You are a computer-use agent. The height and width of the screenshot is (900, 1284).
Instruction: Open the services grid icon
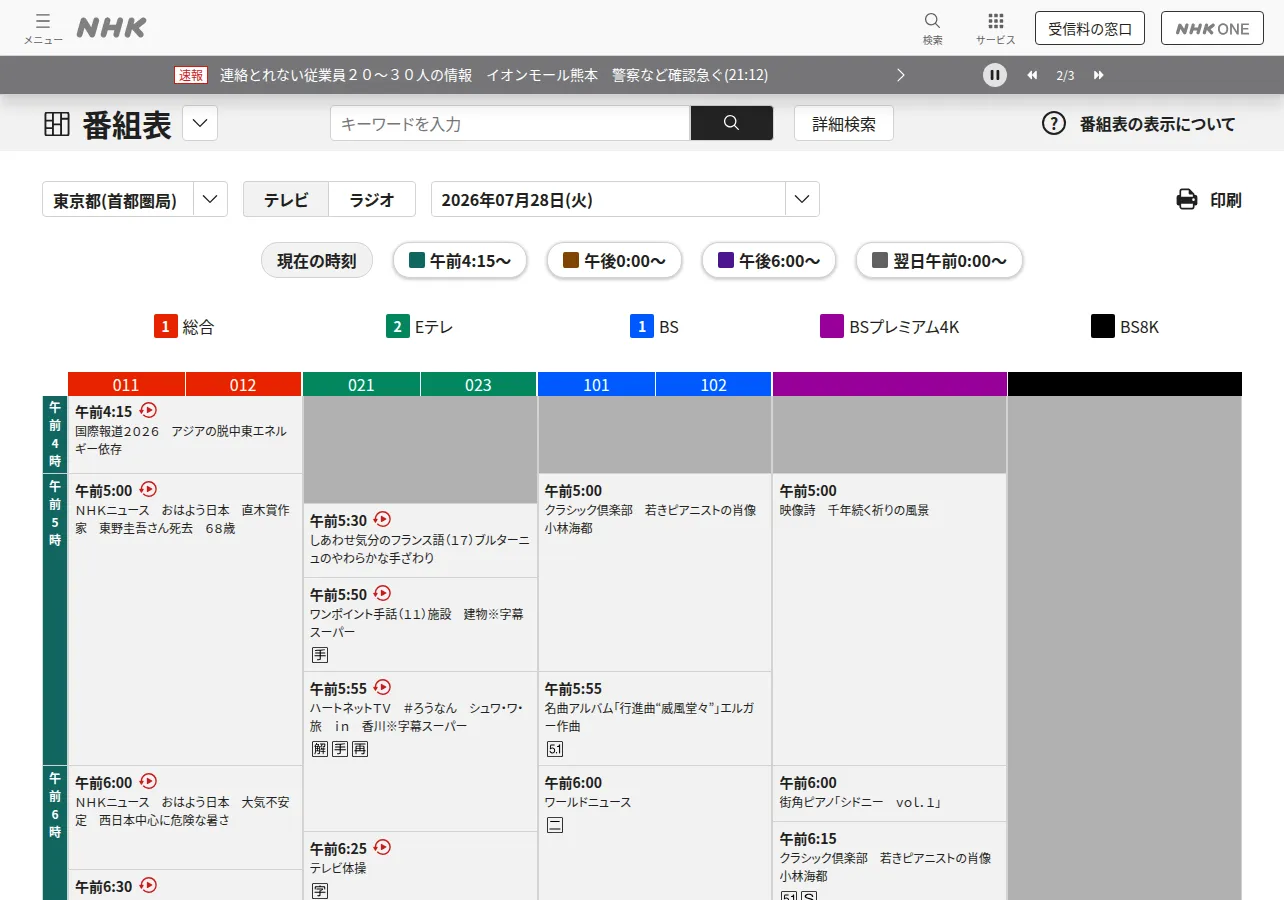click(x=995, y=21)
